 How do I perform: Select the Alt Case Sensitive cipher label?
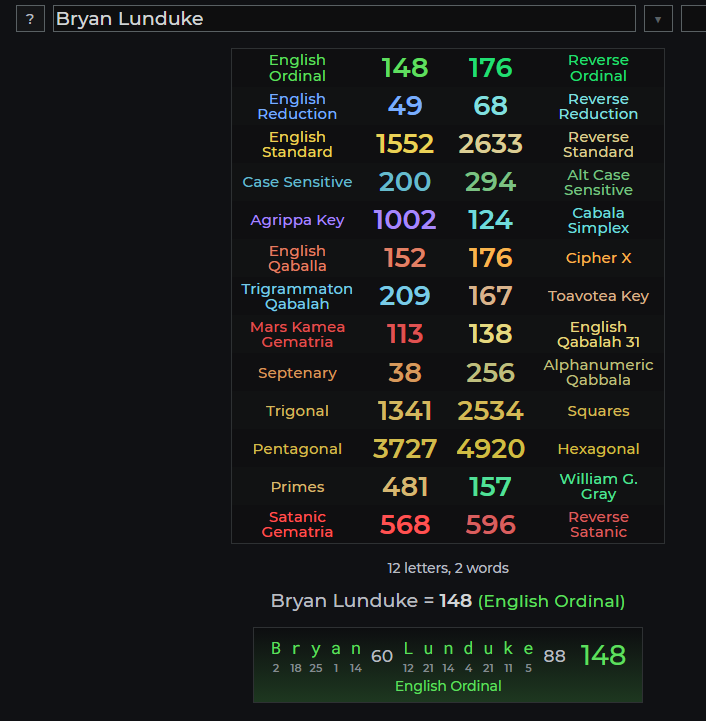pos(598,182)
